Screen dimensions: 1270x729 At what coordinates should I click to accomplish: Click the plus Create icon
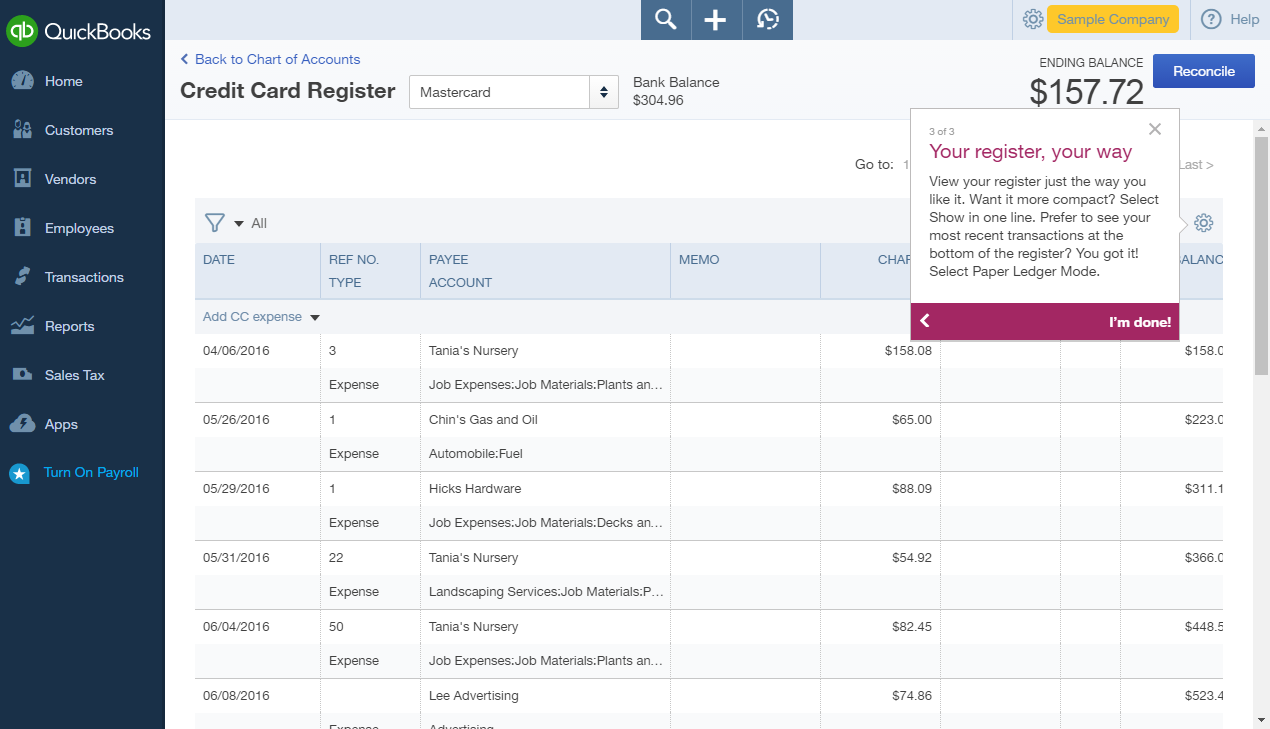point(716,20)
